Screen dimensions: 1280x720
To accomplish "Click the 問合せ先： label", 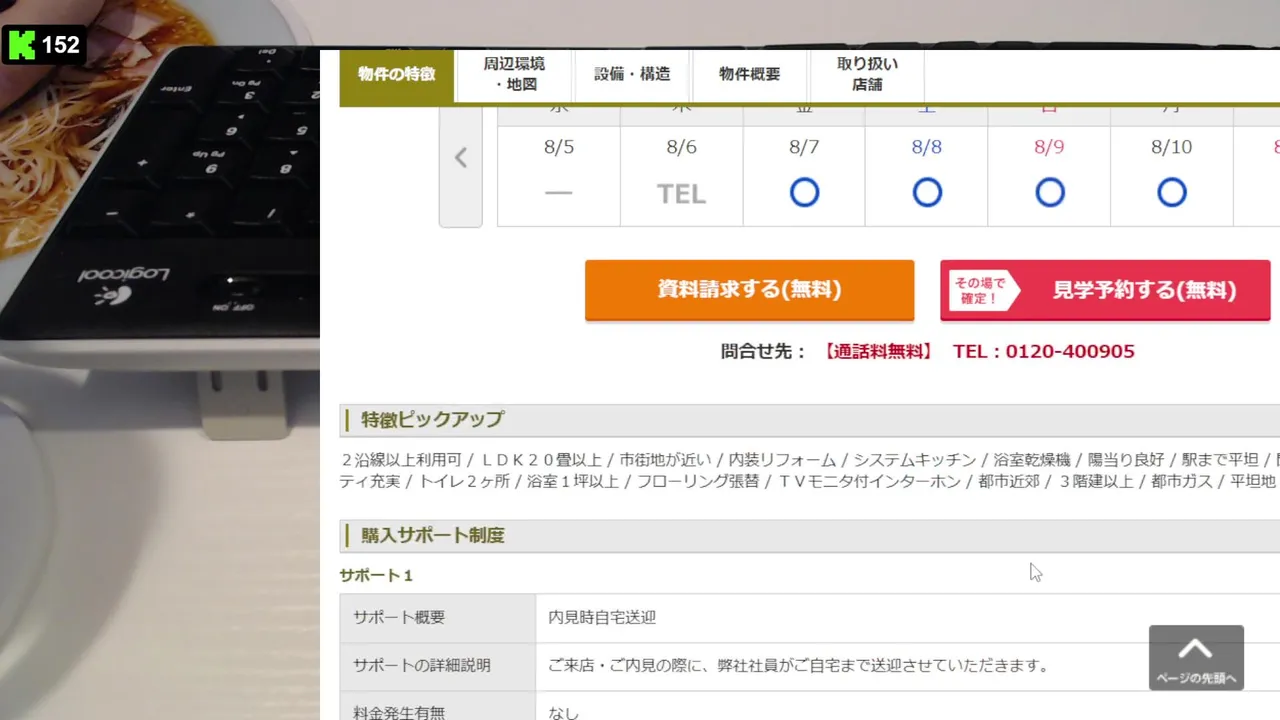I will [764, 351].
